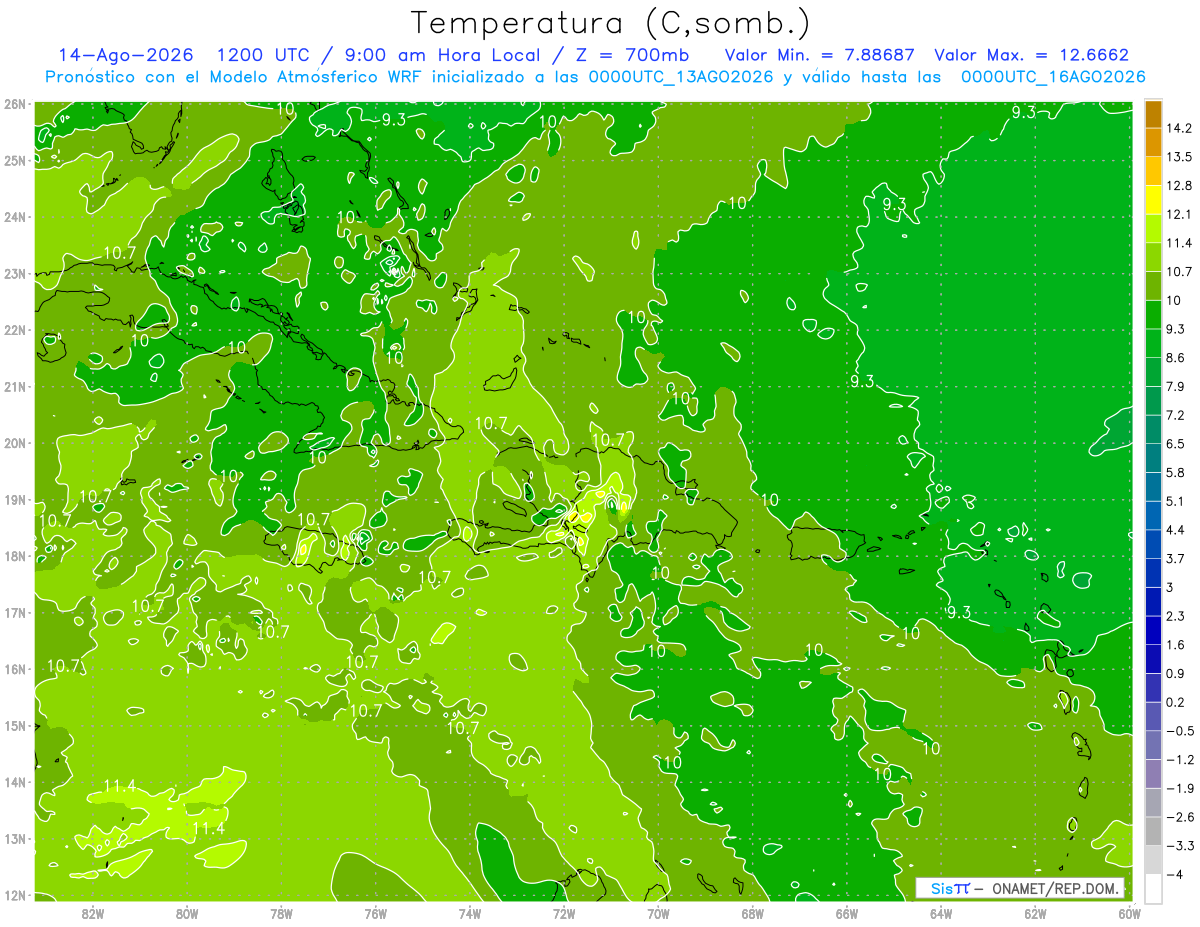Image resolution: width=1200 pixels, height=927 pixels.
Task: Click the '76W' longitude axis label
Action: pos(375,913)
